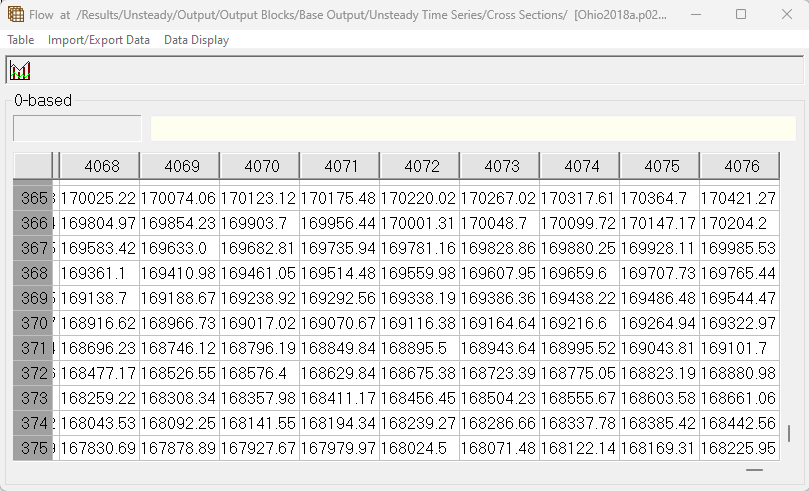Click cell value 169854.23

coord(178,223)
